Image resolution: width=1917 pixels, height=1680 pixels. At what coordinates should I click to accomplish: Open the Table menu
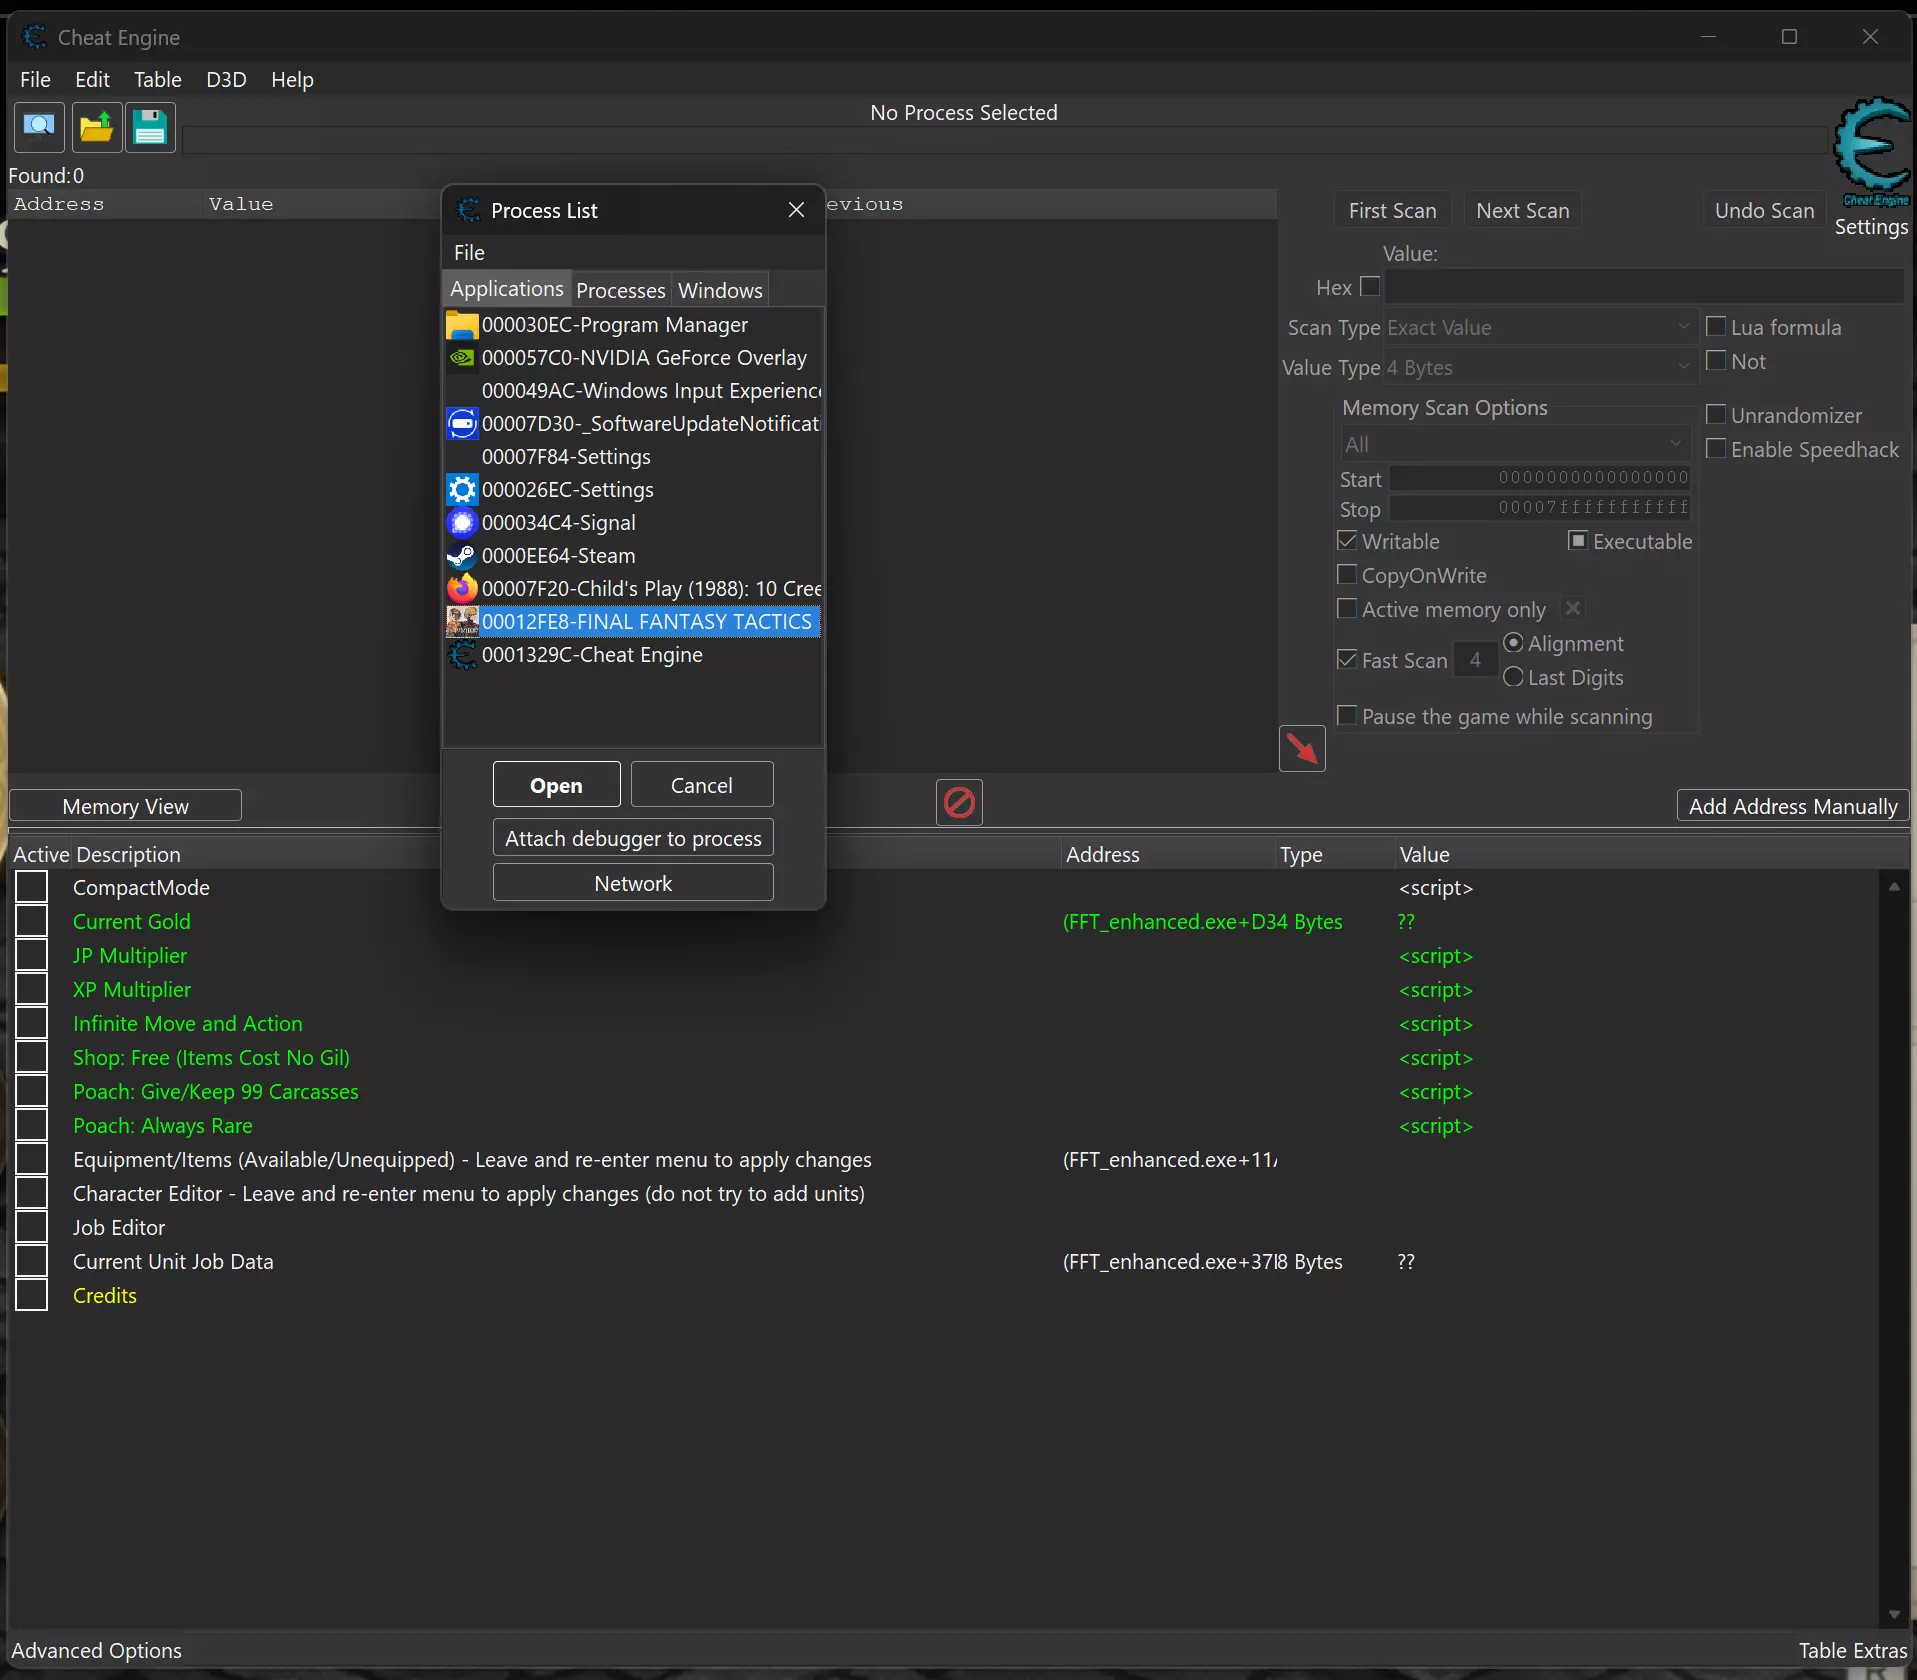point(157,79)
